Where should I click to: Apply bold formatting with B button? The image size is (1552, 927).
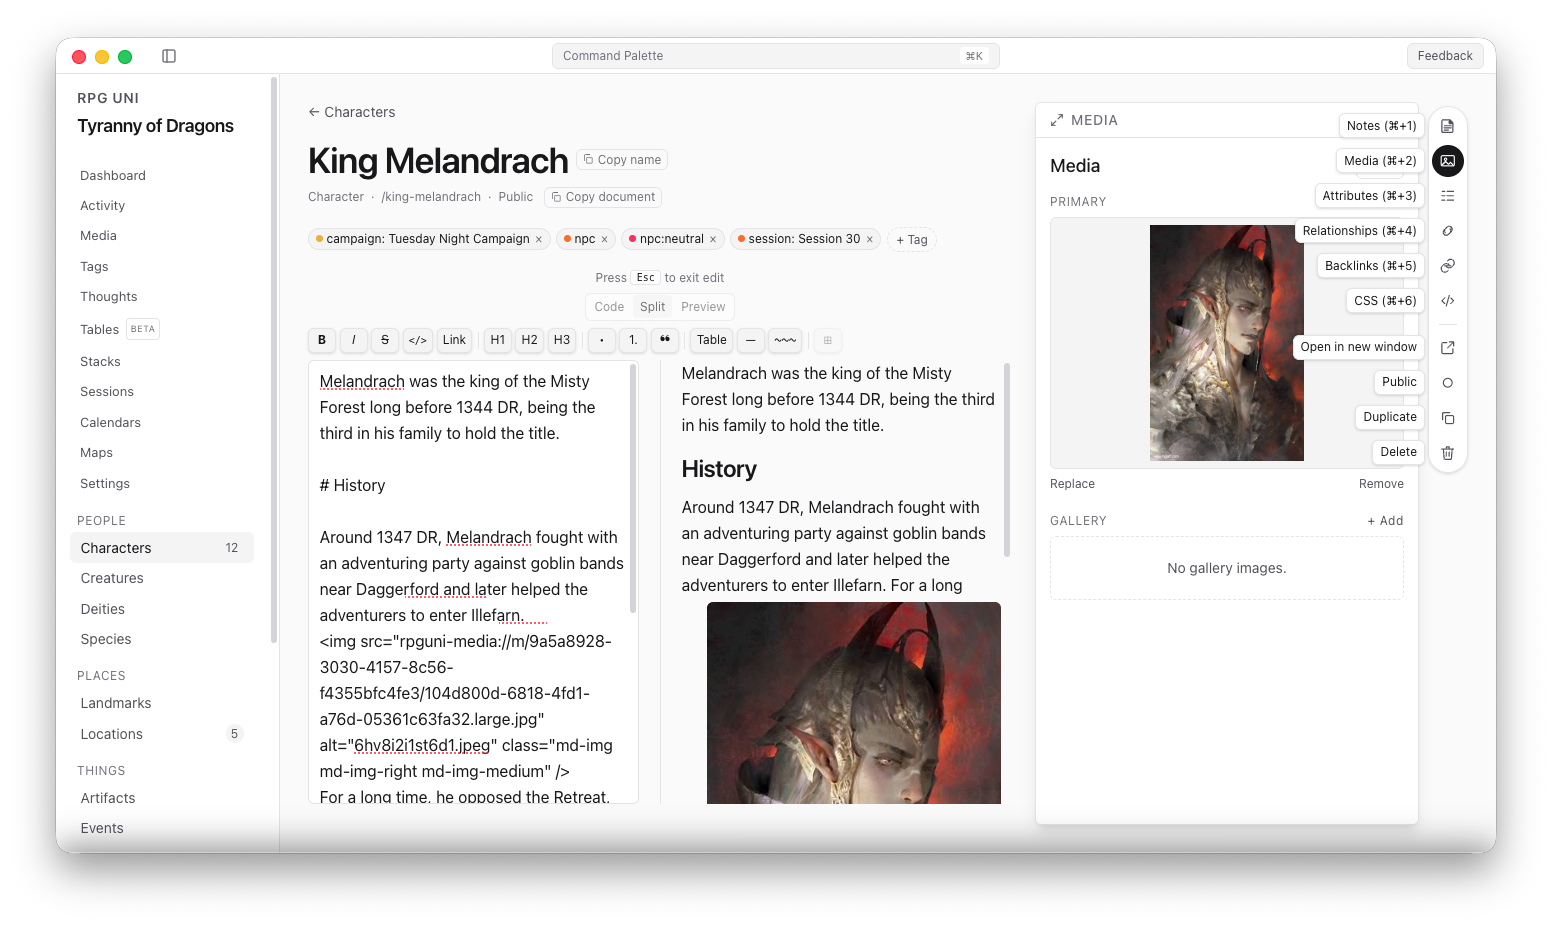(x=322, y=340)
